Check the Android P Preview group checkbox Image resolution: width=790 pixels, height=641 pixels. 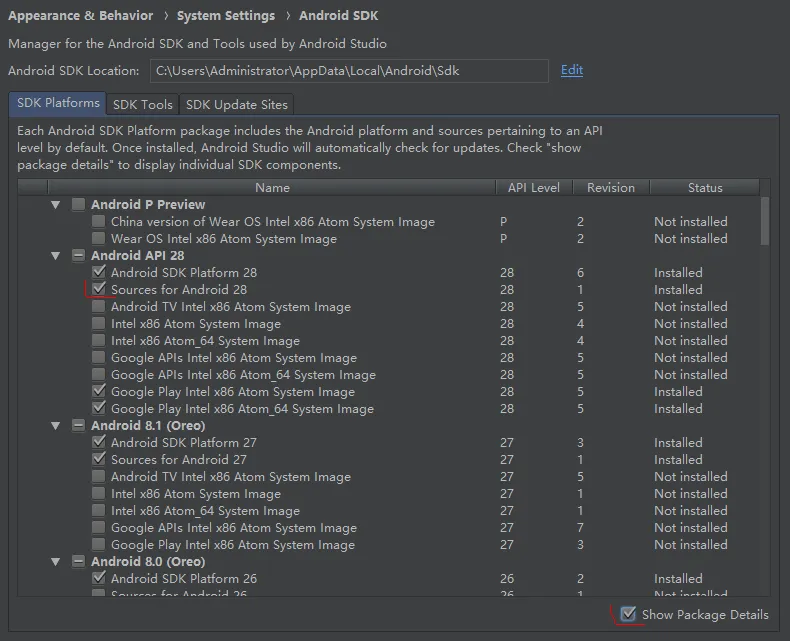click(78, 204)
